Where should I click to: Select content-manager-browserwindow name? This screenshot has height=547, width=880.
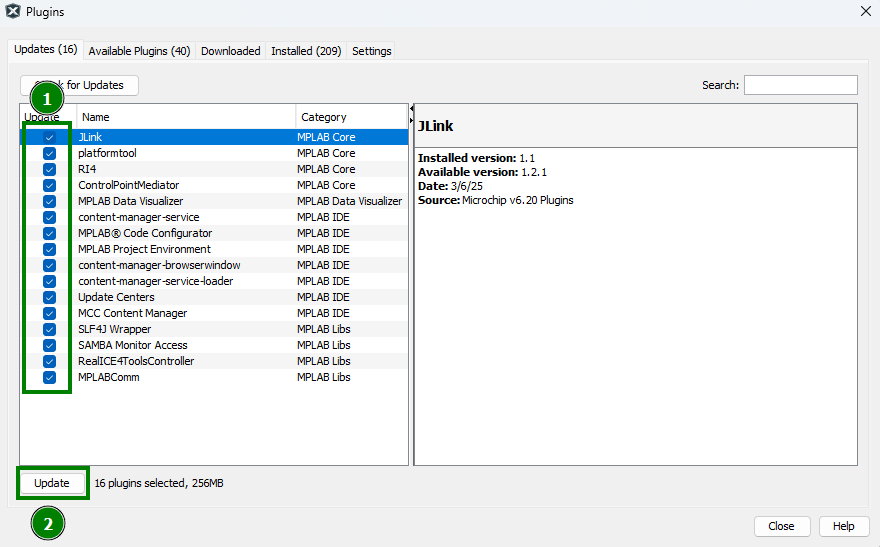[159, 265]
